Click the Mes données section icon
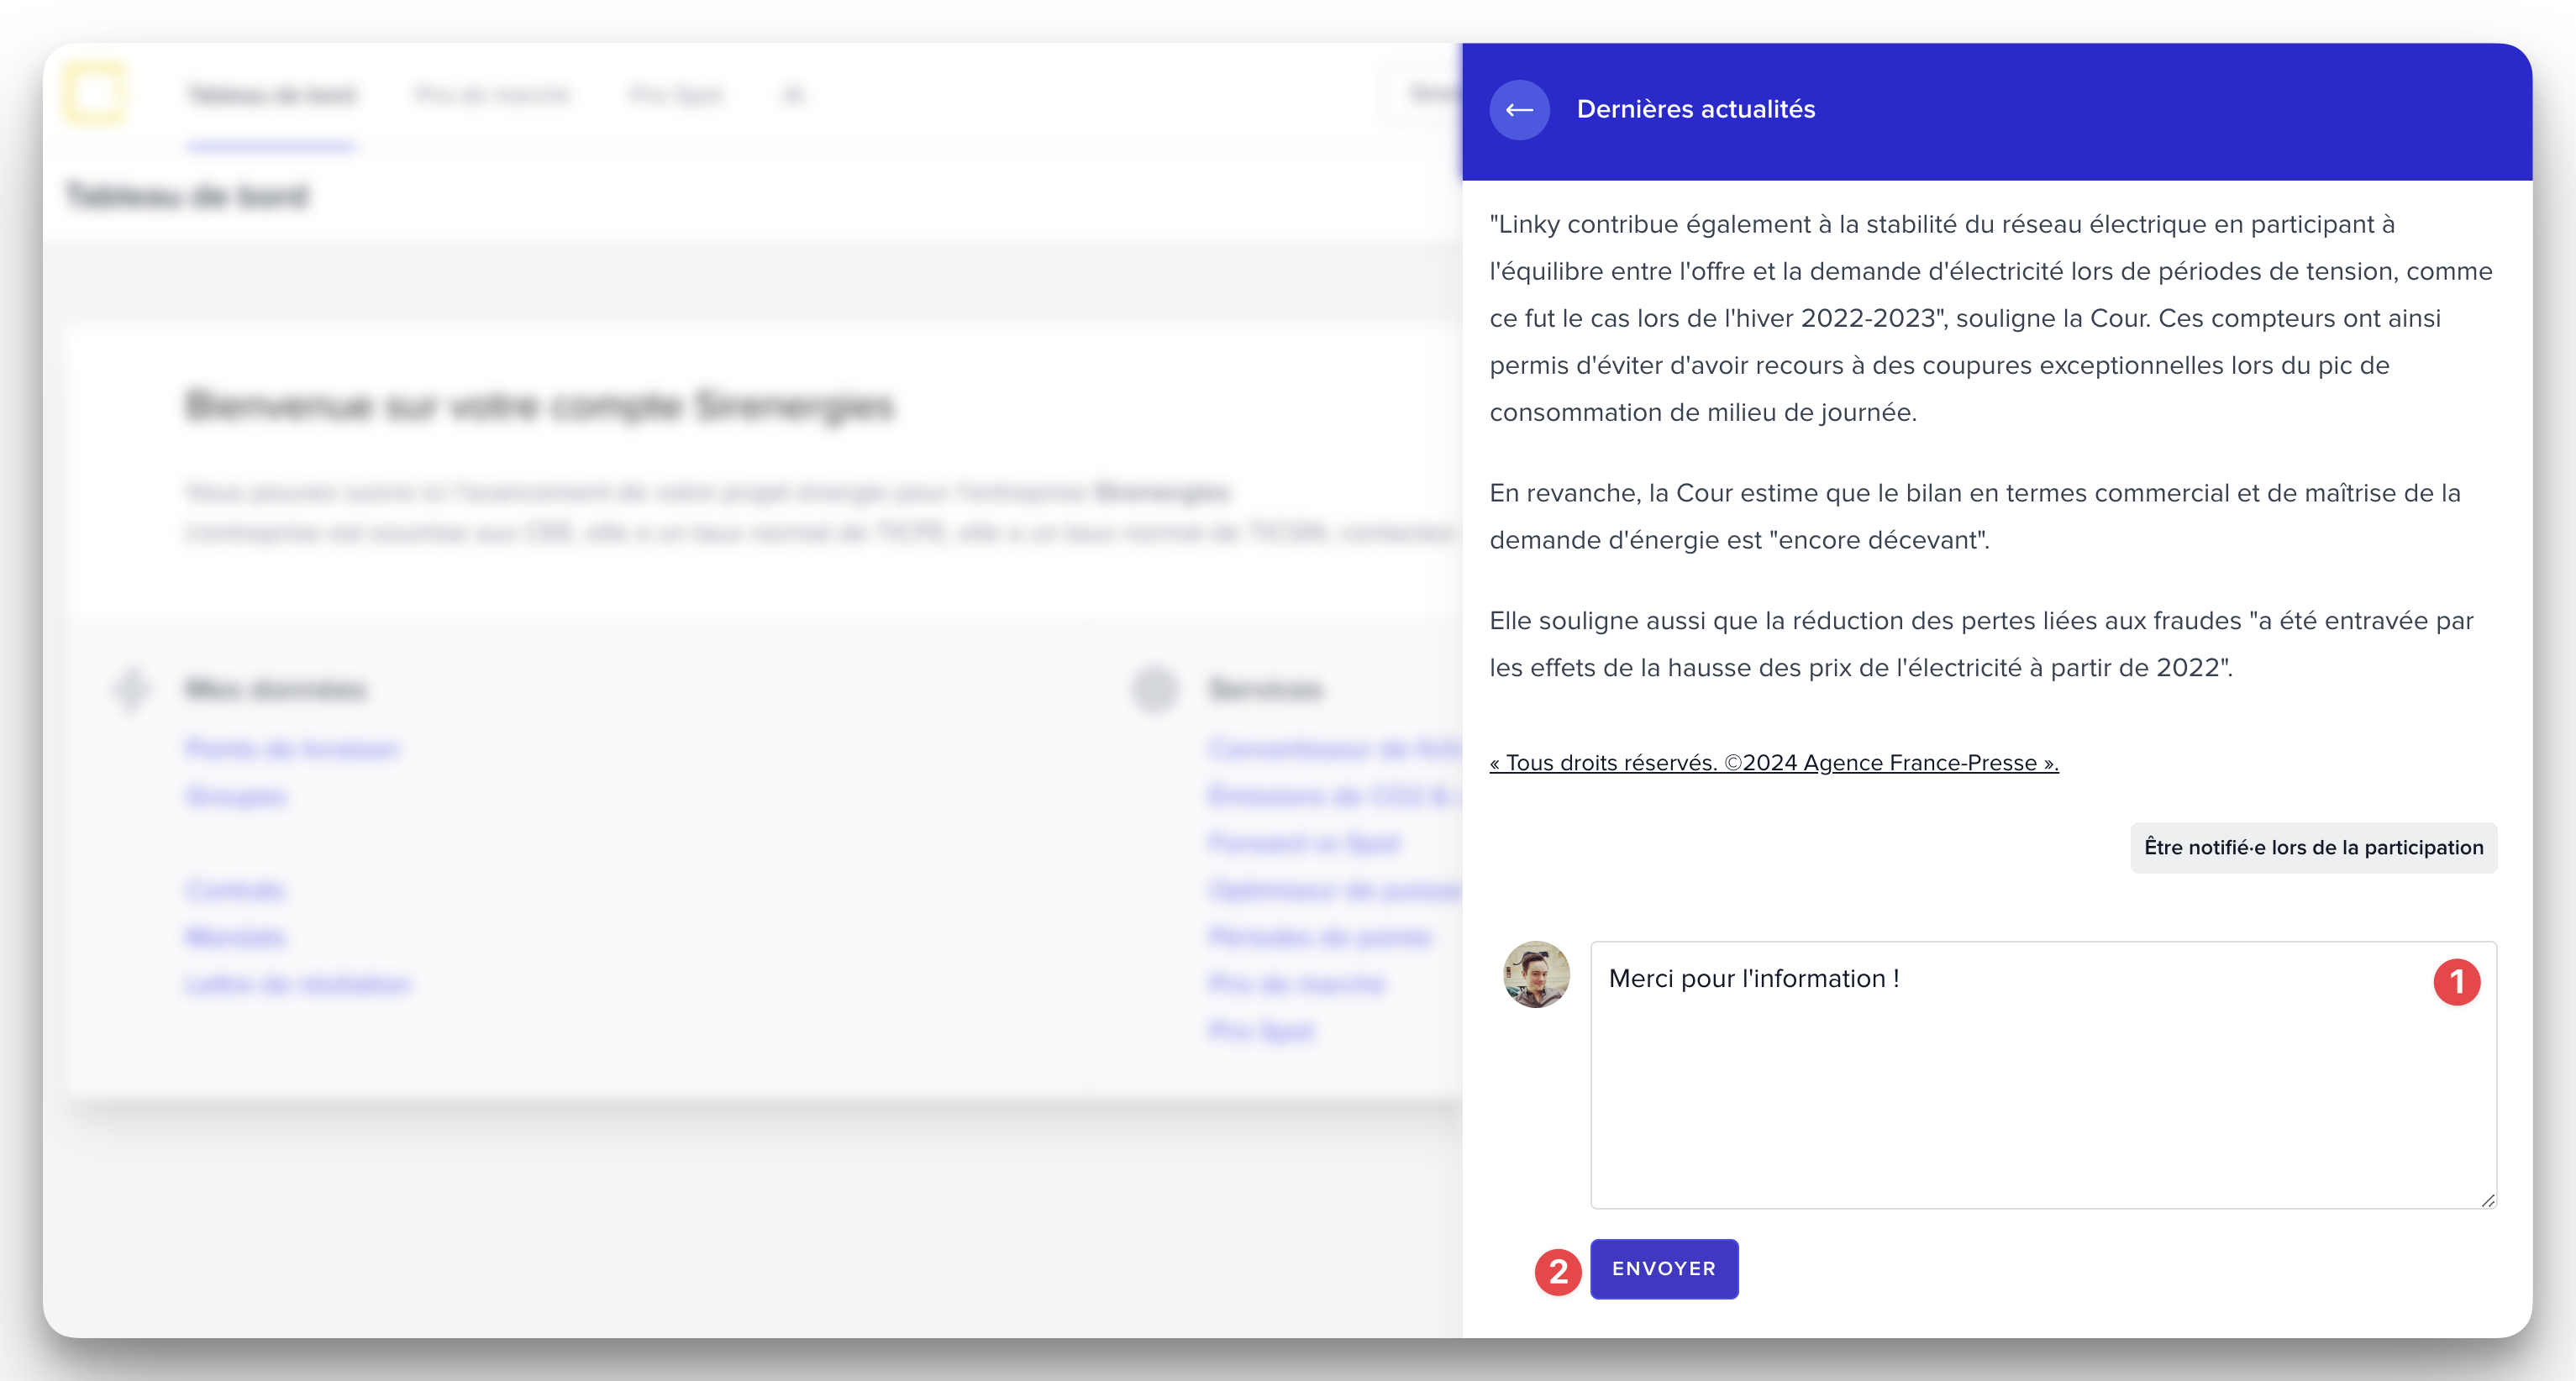This screenshot has height=1381, width=2576. [x=131, y=689]
